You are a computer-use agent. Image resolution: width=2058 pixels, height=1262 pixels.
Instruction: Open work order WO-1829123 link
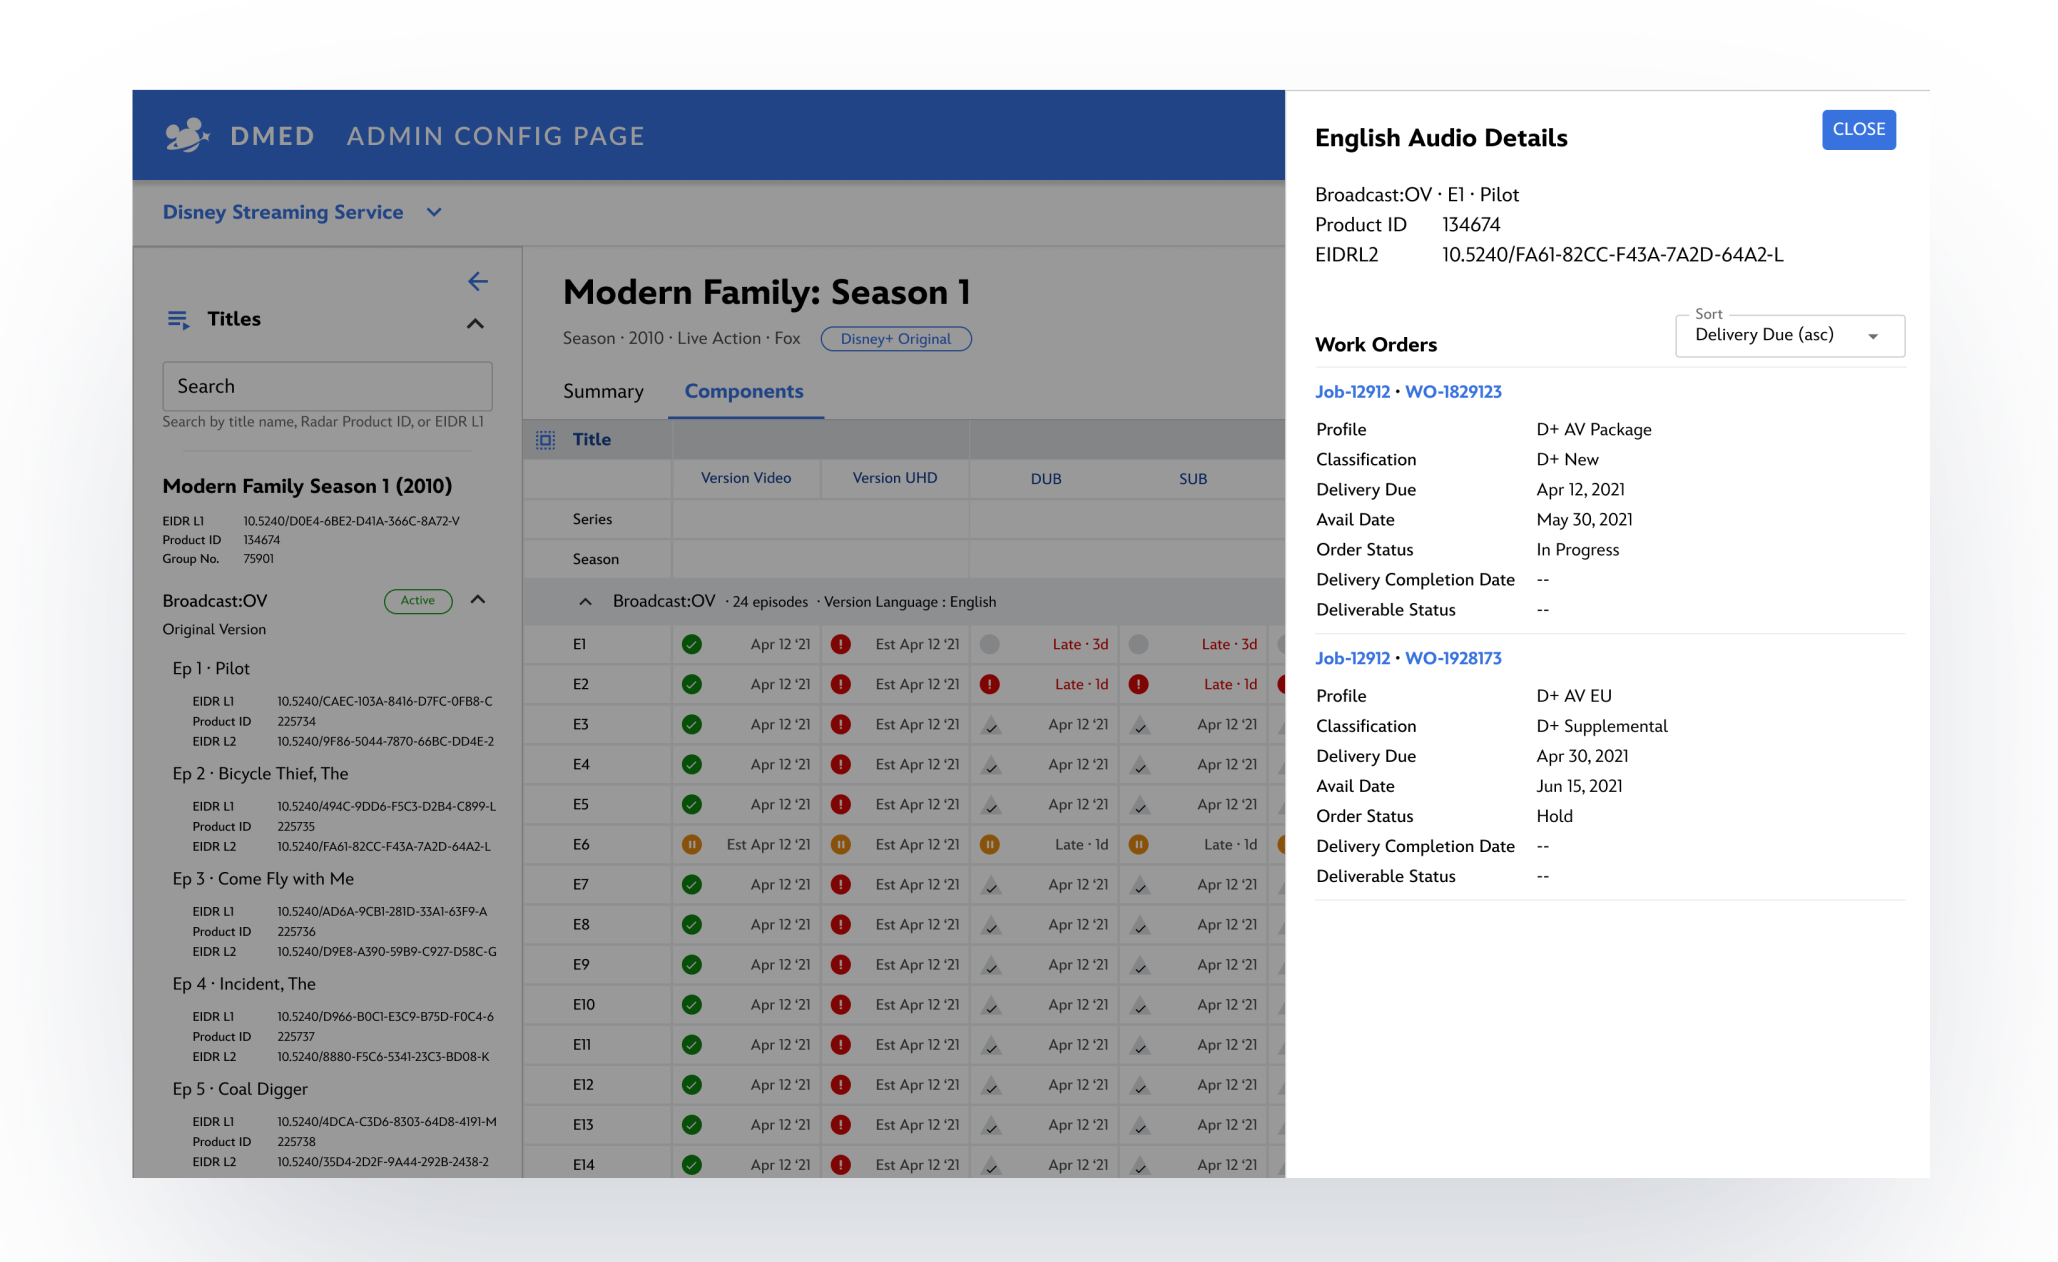coord(1452,392)
